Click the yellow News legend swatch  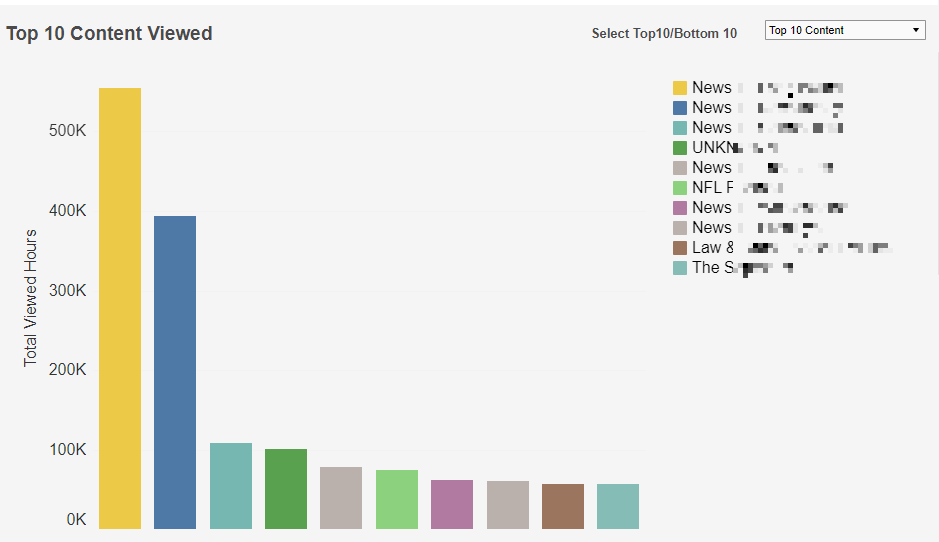click(x=680, y=88)
